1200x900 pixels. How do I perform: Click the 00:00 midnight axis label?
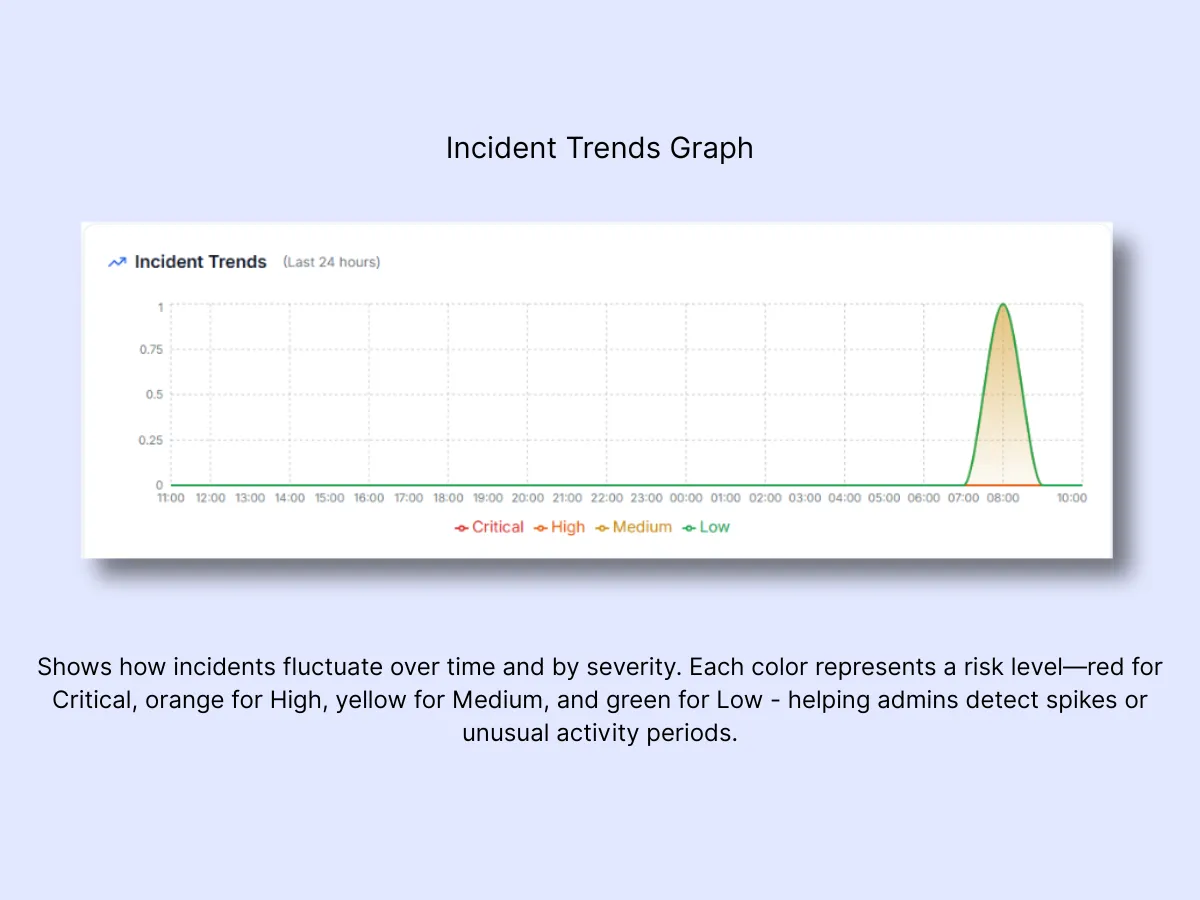tap(685, 497)
